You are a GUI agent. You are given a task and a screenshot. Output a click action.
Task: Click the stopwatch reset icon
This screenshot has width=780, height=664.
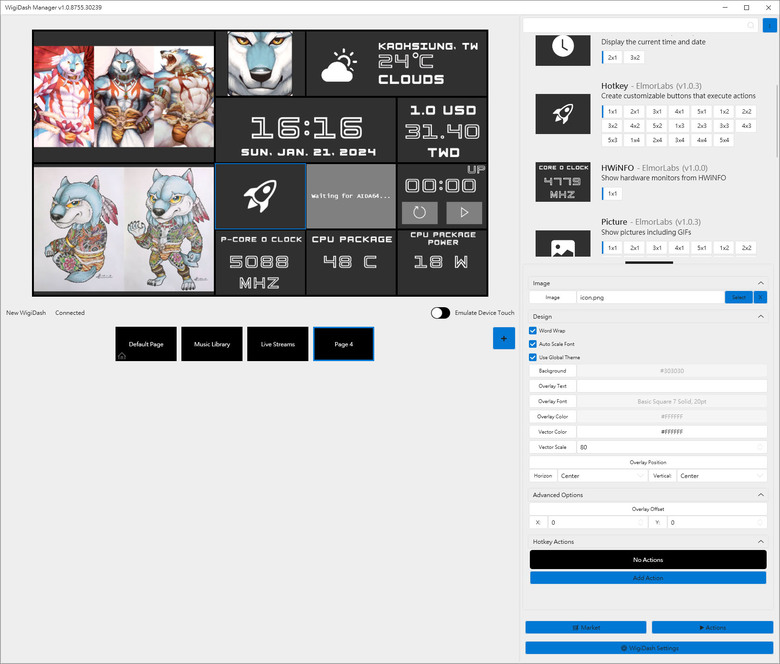tap(419, 212)
